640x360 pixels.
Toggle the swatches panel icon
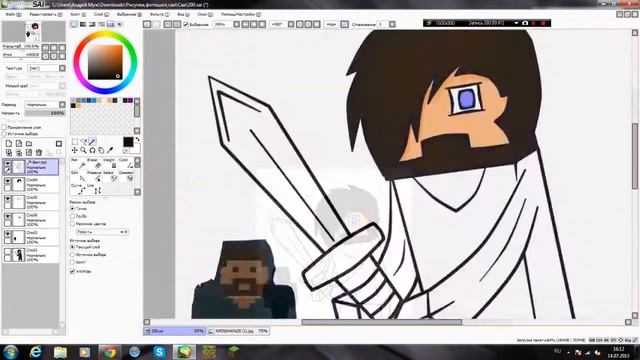click(x=111, y=24)
